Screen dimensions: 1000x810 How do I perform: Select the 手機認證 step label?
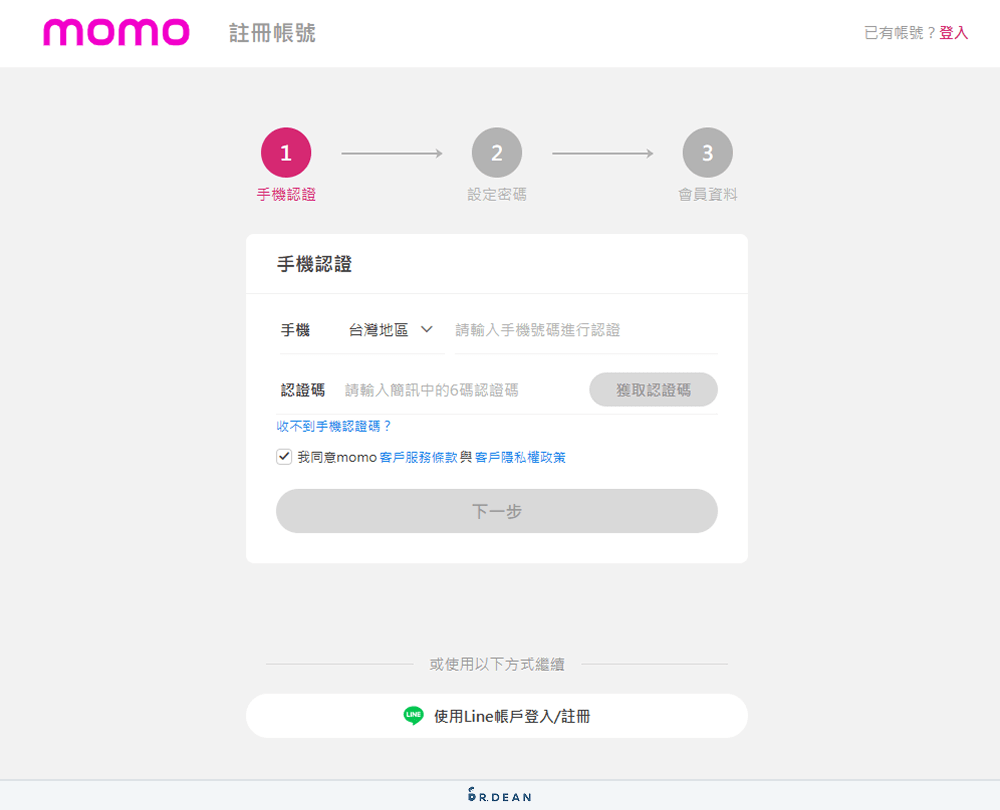286,194
